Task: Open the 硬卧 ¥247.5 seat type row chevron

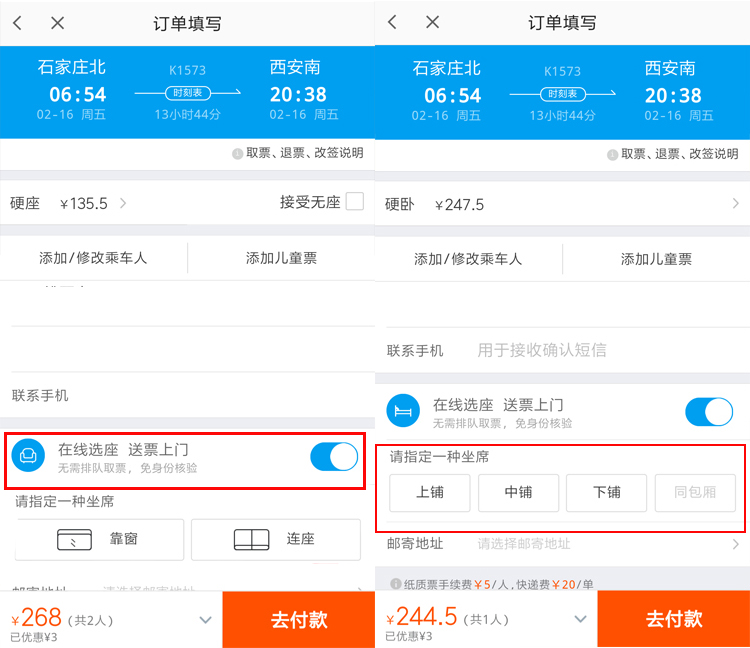Action: [736, 204]
